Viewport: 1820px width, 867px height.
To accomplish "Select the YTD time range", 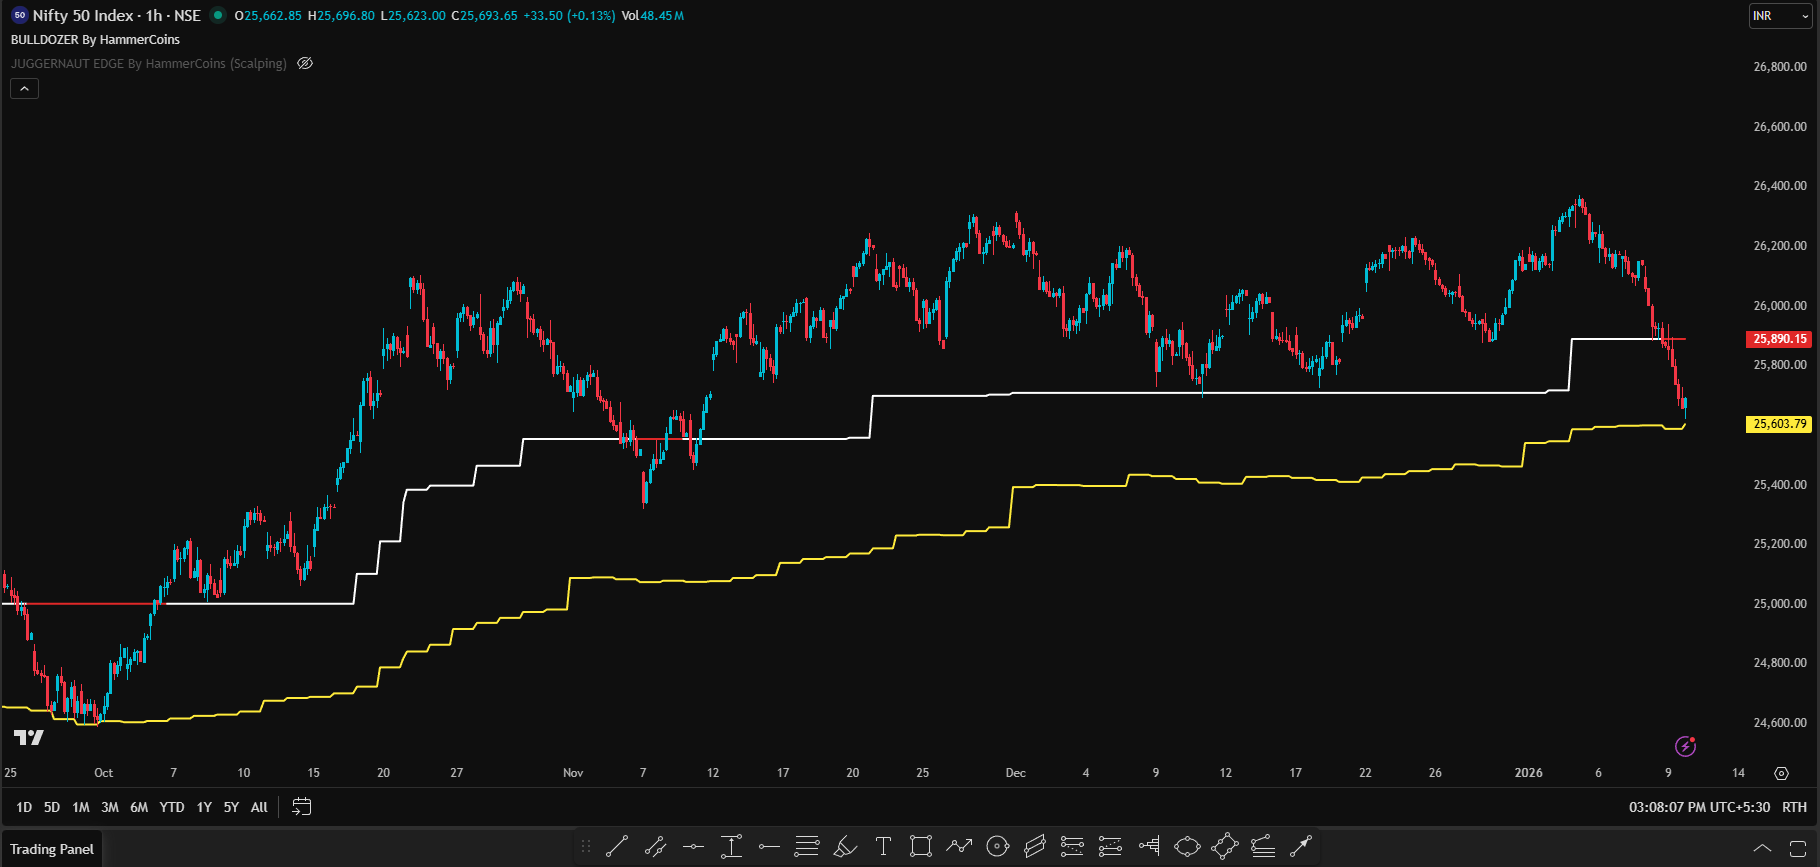I will coord(172,807).
